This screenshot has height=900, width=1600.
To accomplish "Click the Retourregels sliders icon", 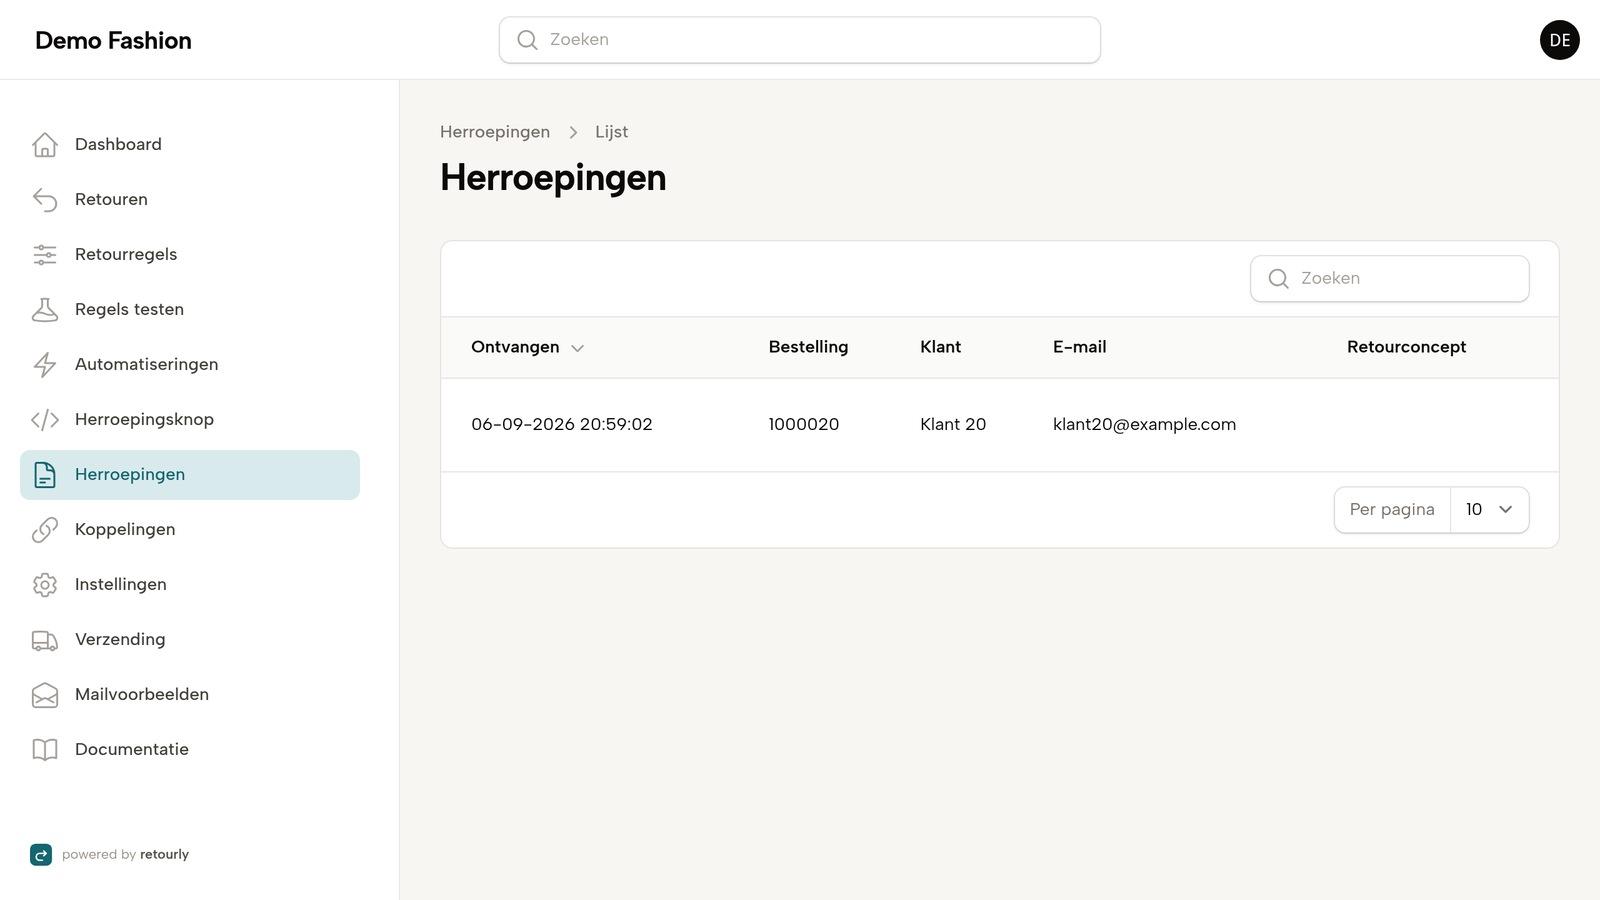I will click(x=45, y=255).
